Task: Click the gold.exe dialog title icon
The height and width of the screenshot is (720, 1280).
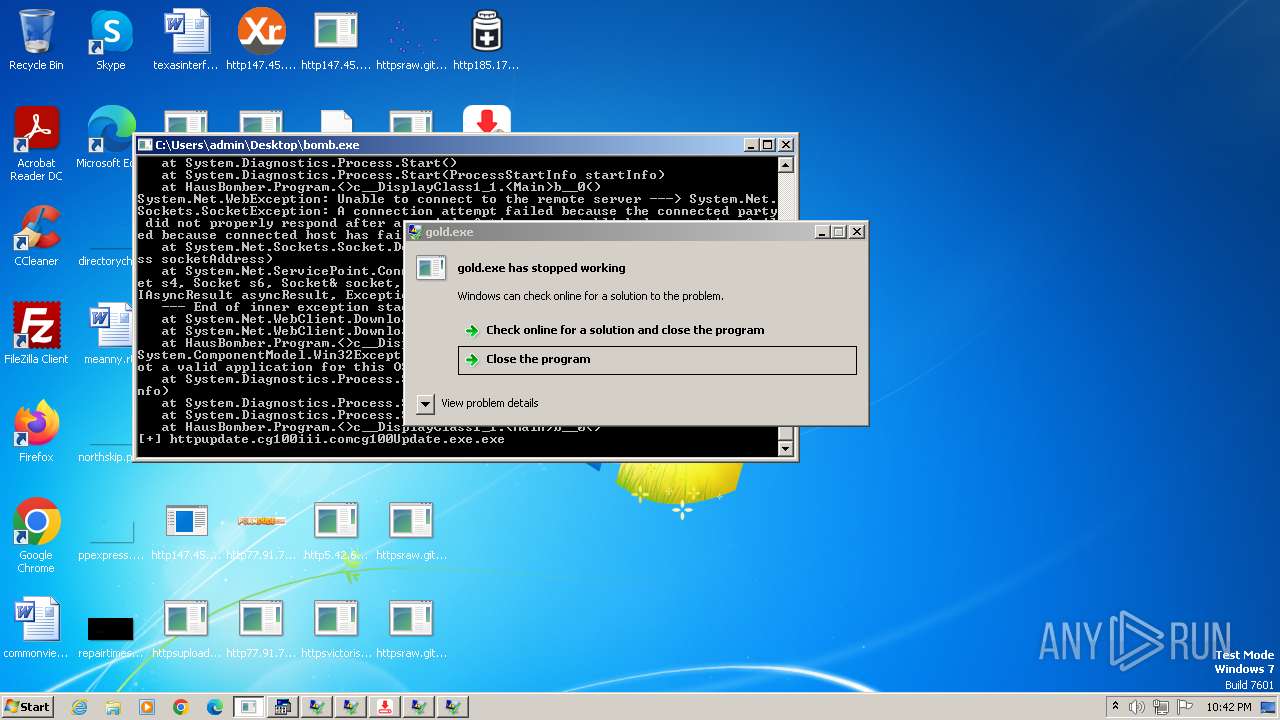Action: coord(415,231)
